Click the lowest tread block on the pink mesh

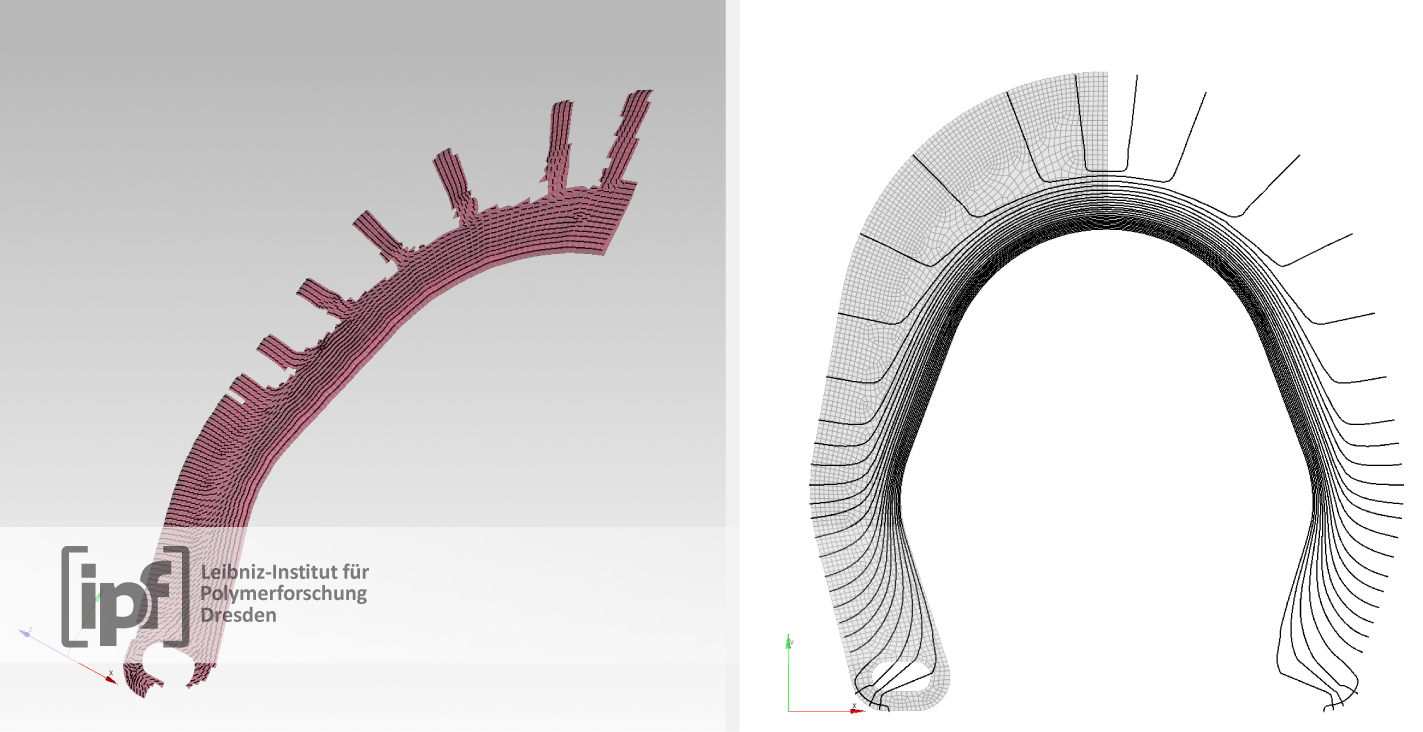(x=242, y=391)
